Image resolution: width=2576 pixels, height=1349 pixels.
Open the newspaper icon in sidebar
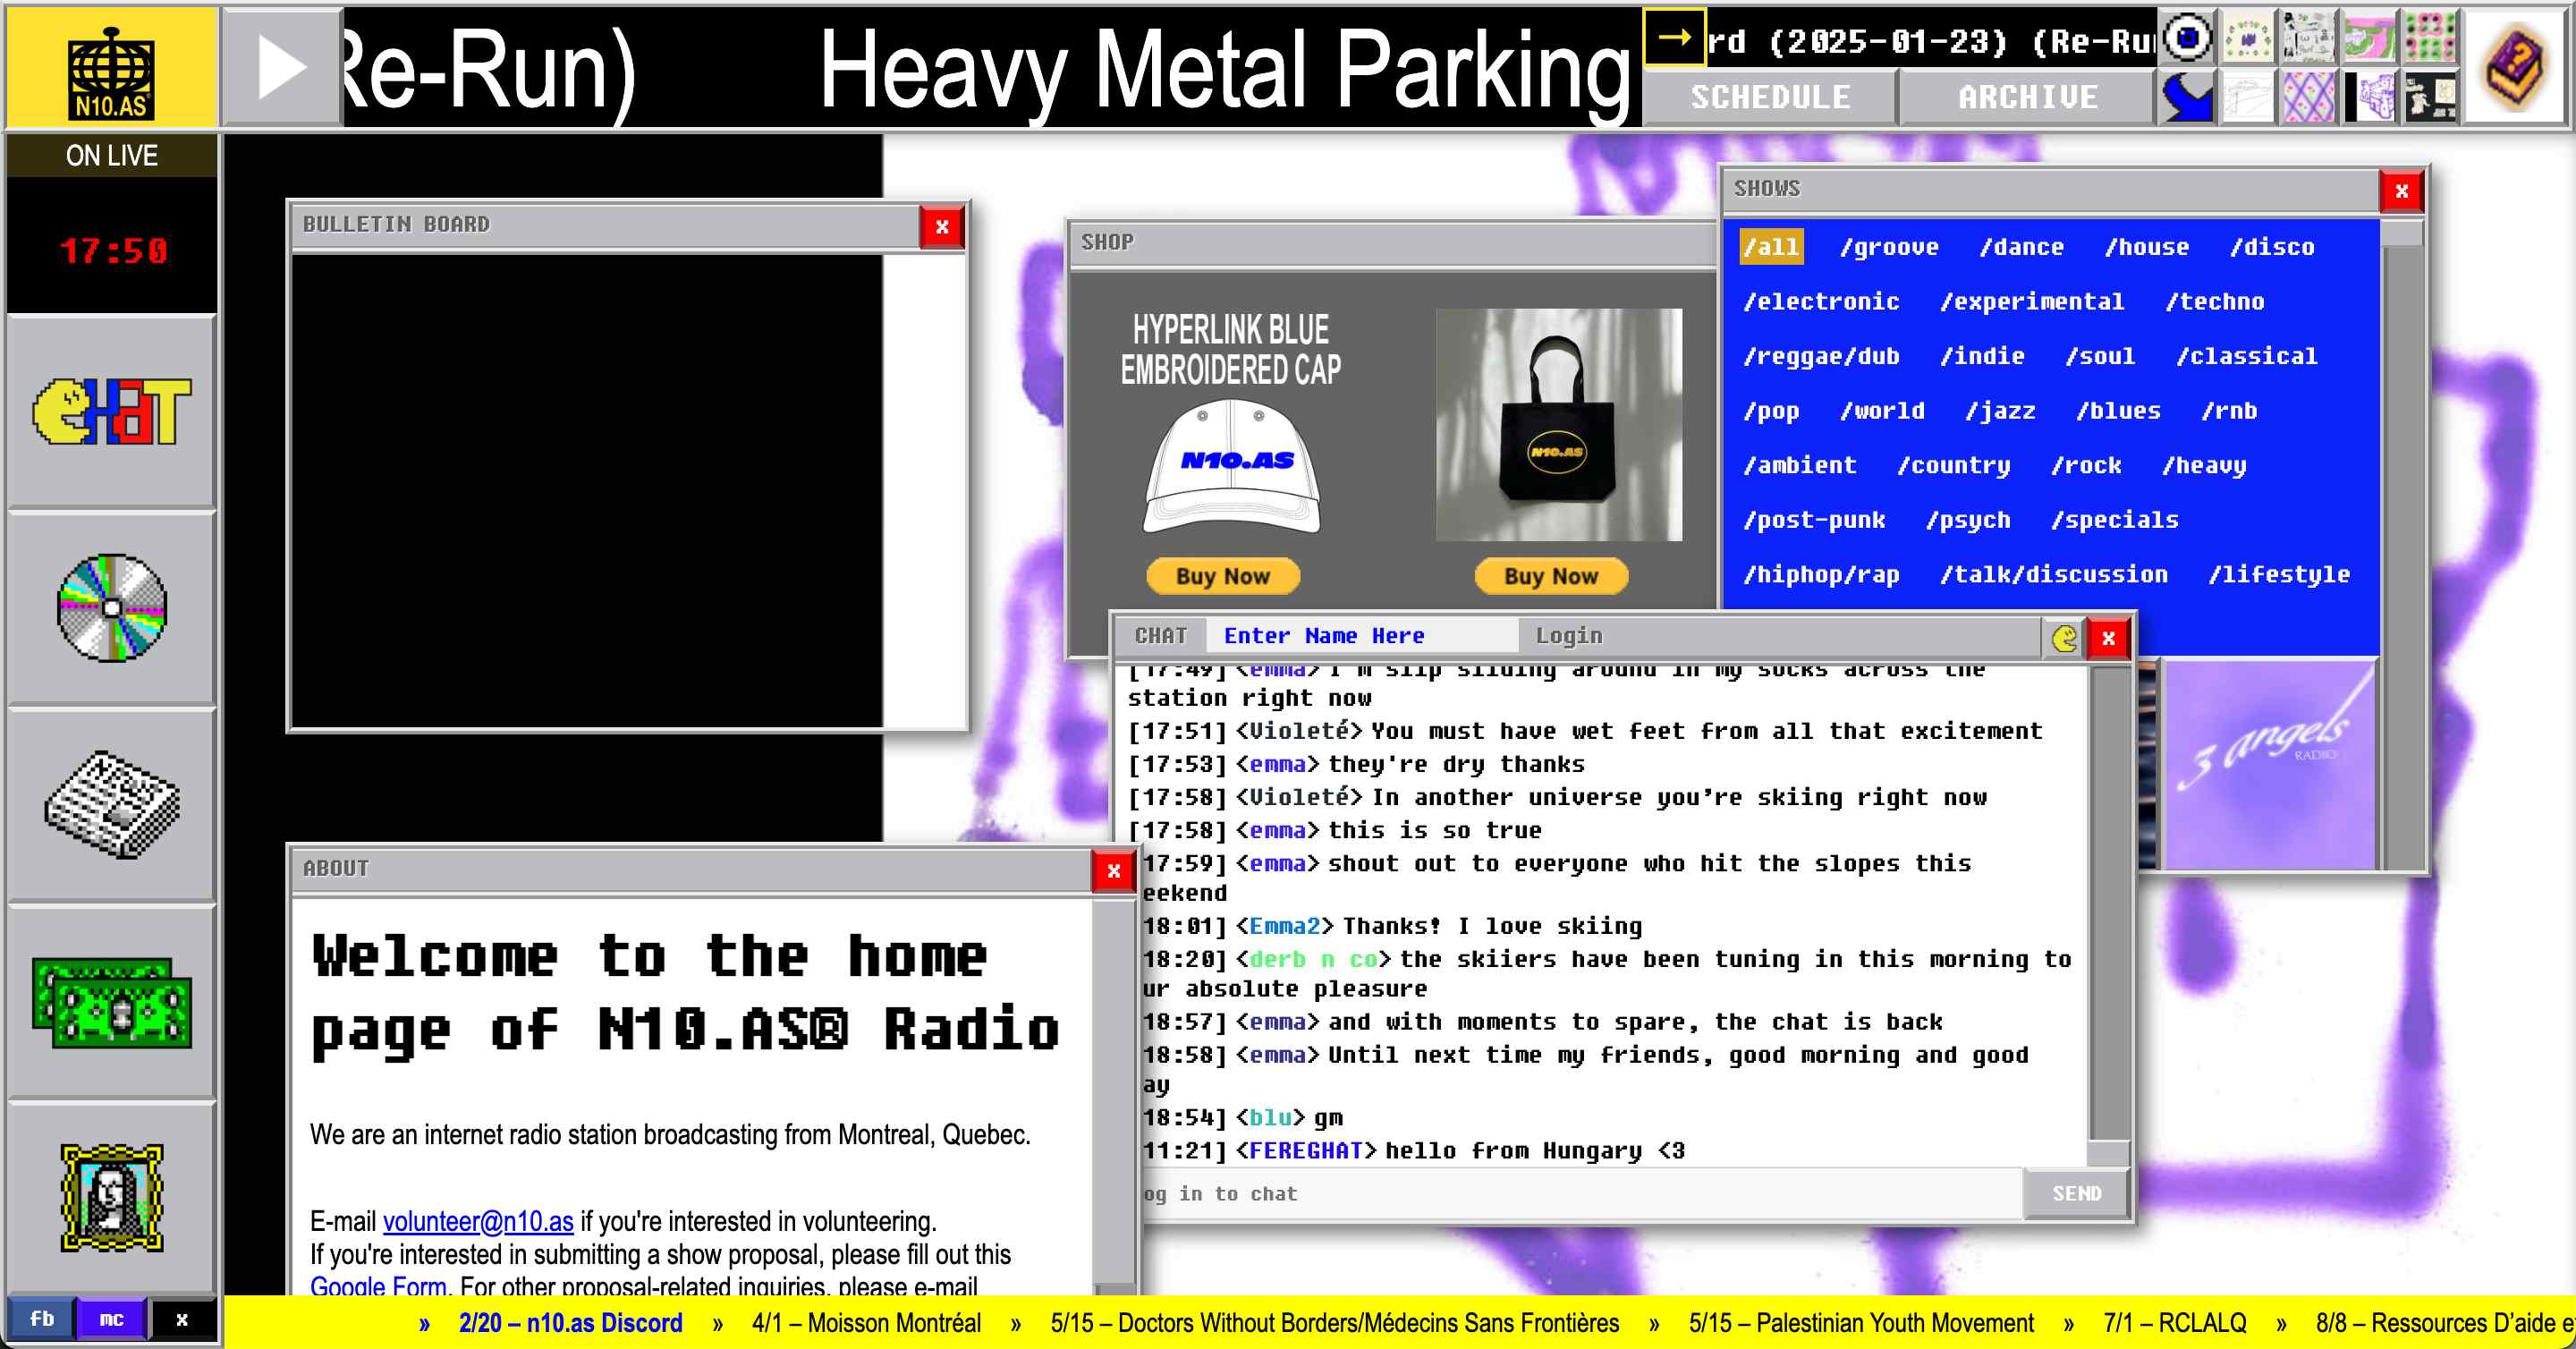[111, 803]
